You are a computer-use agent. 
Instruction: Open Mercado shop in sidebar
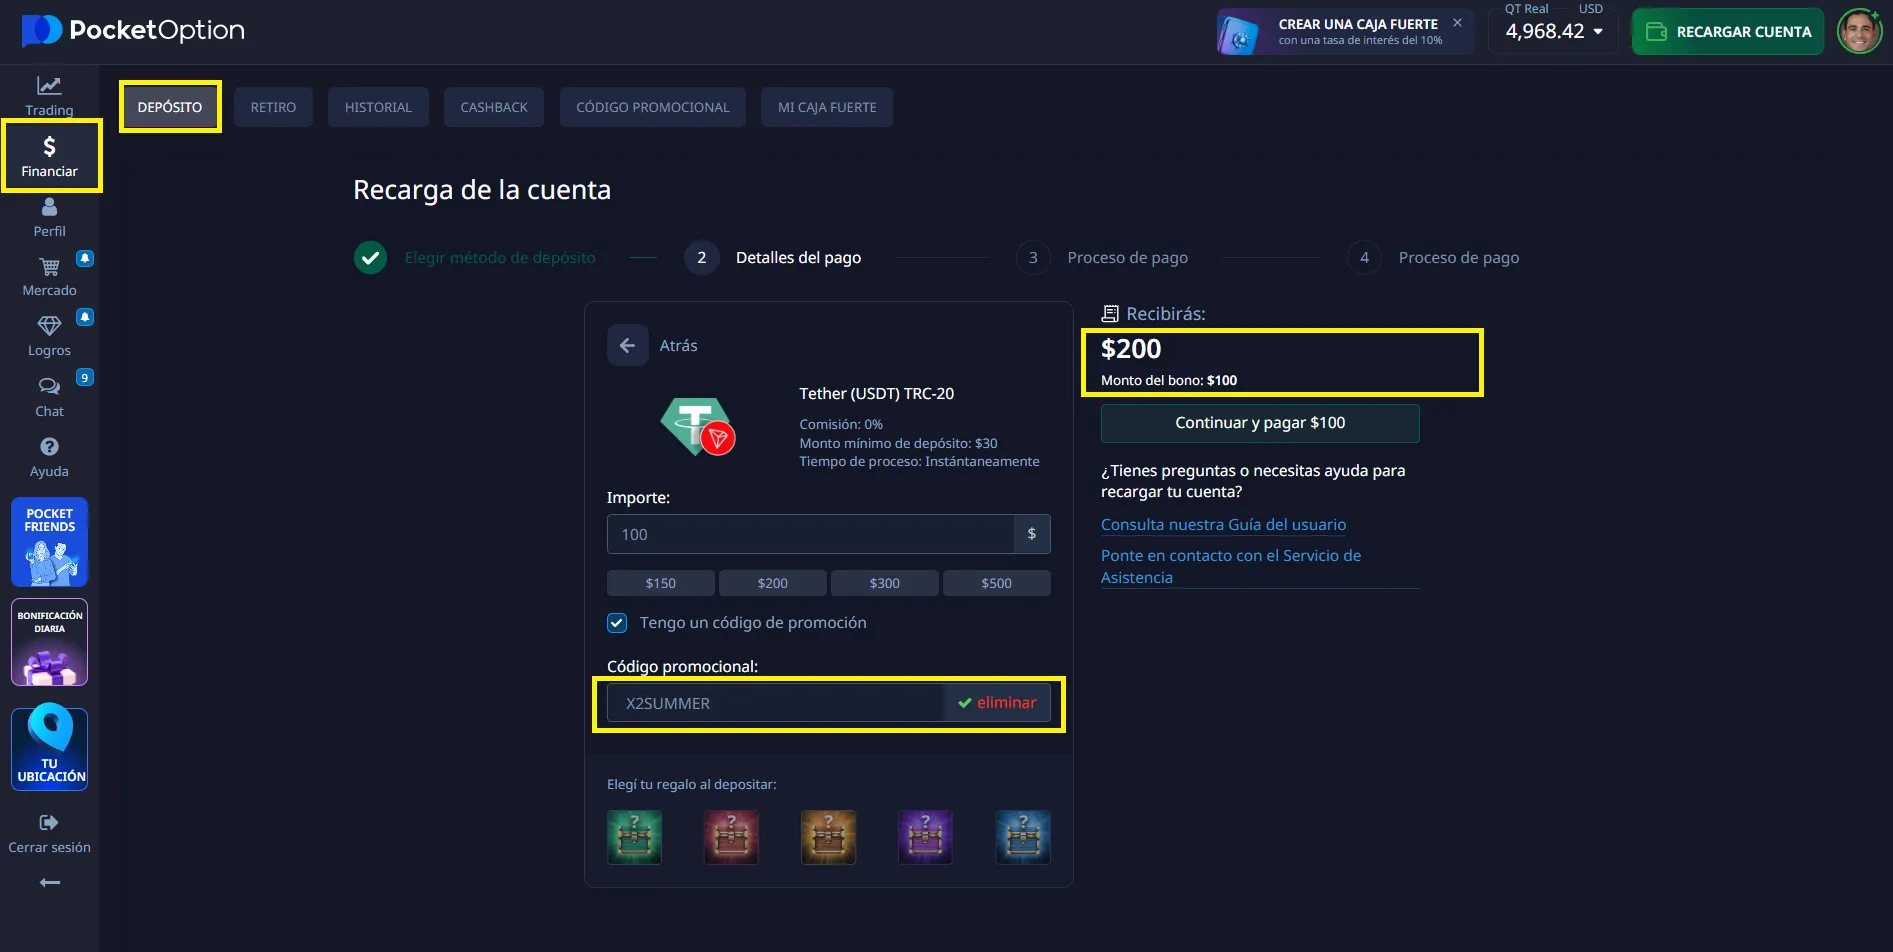point(49,277)
